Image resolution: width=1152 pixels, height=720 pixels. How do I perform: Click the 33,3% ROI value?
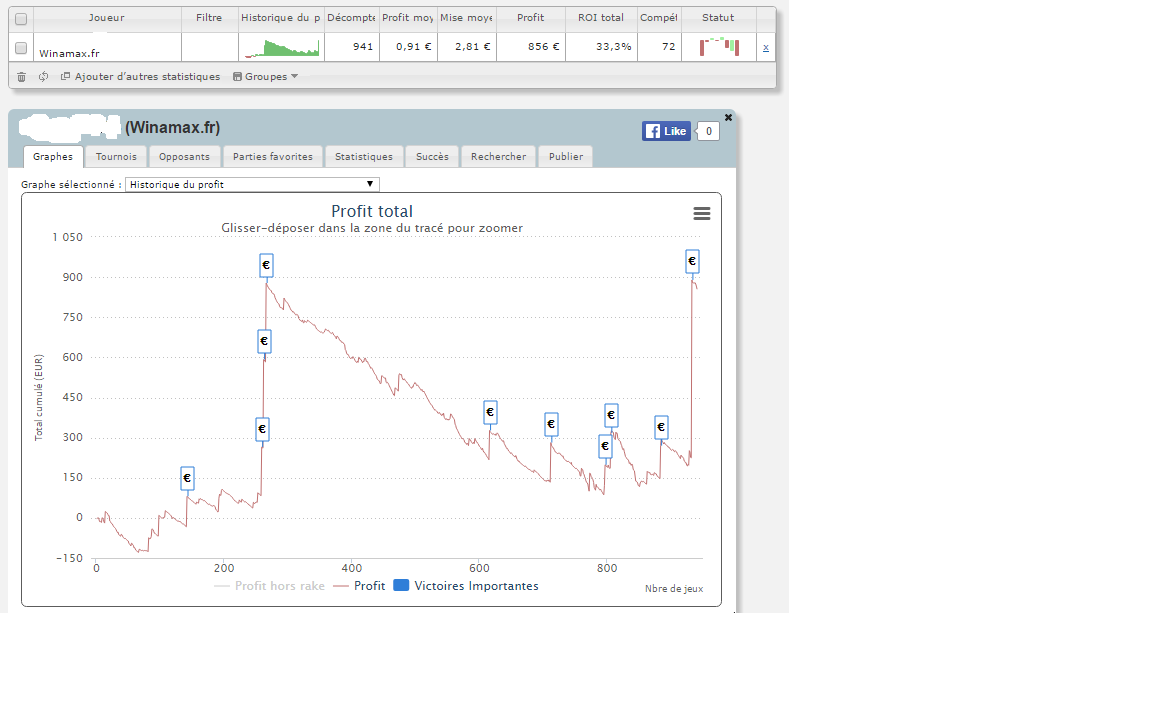[x=613, y=46]
